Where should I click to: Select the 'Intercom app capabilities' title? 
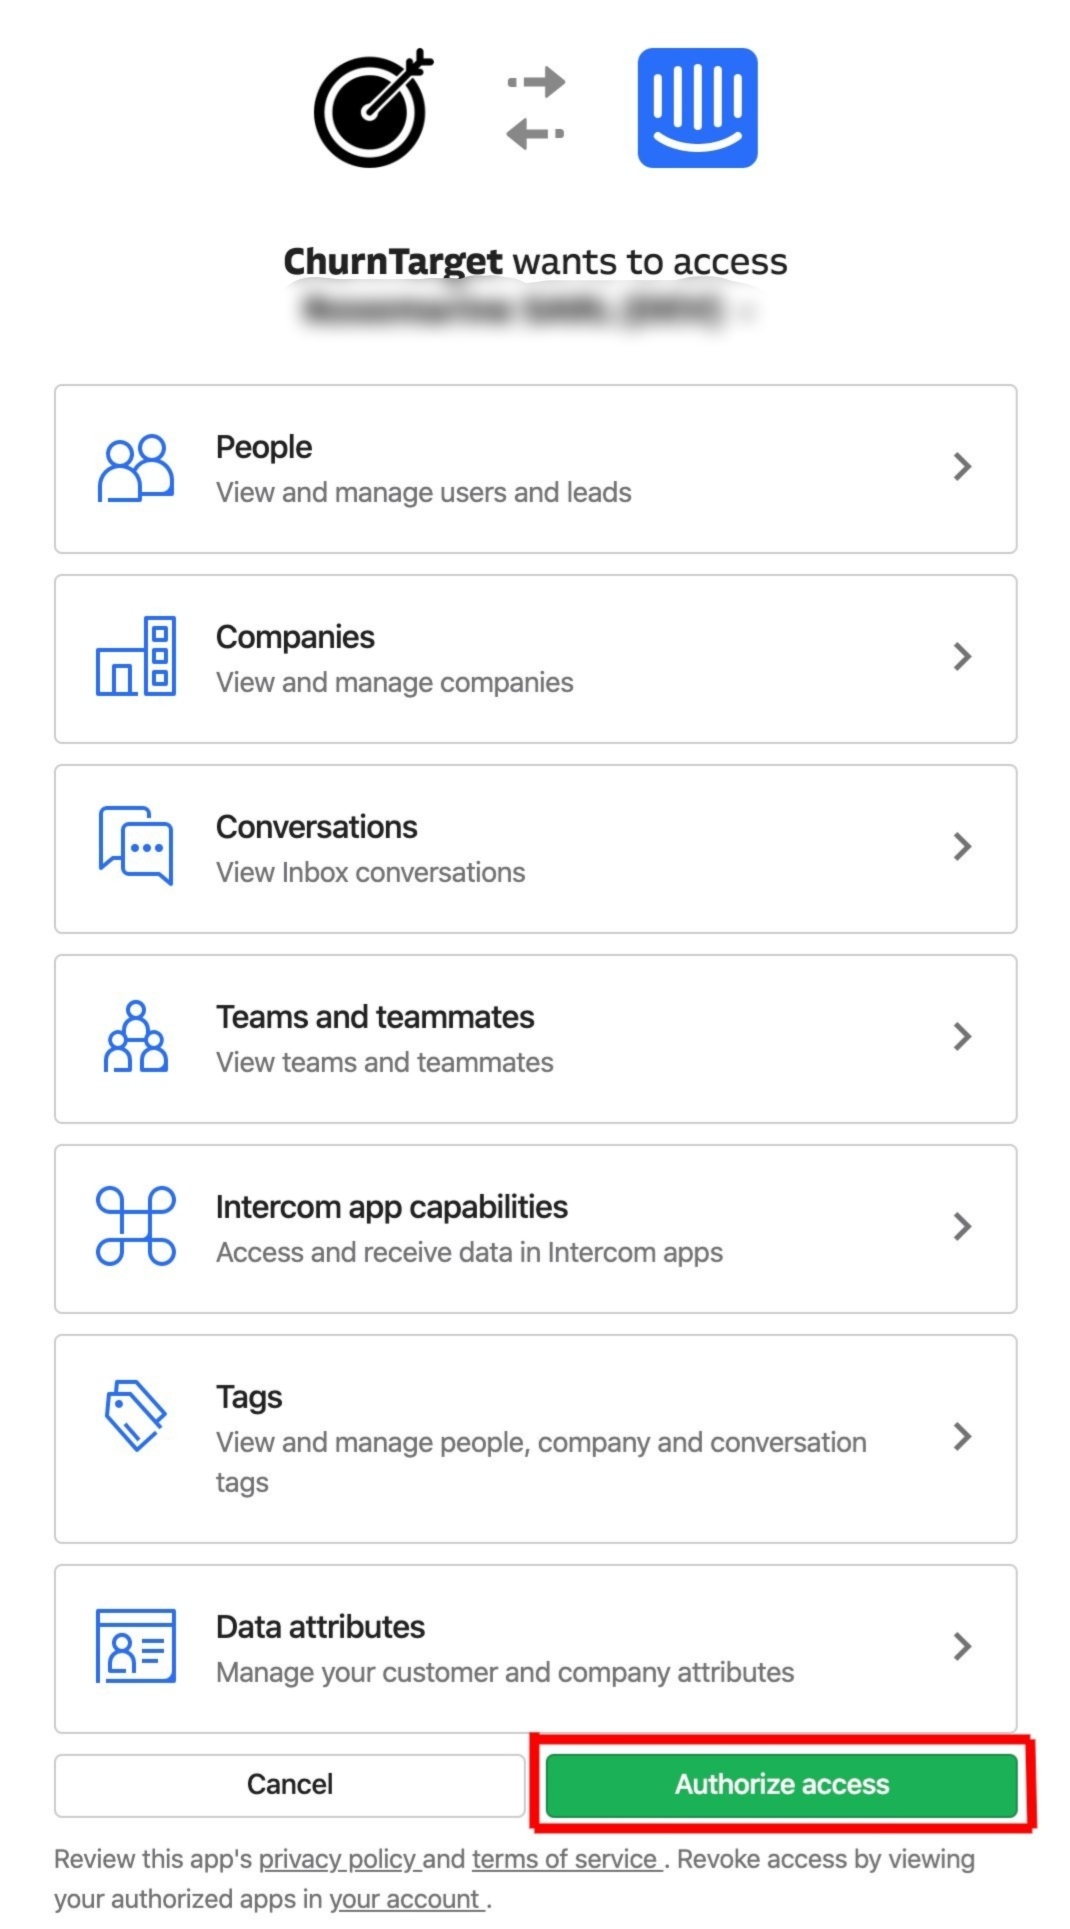392,1207
